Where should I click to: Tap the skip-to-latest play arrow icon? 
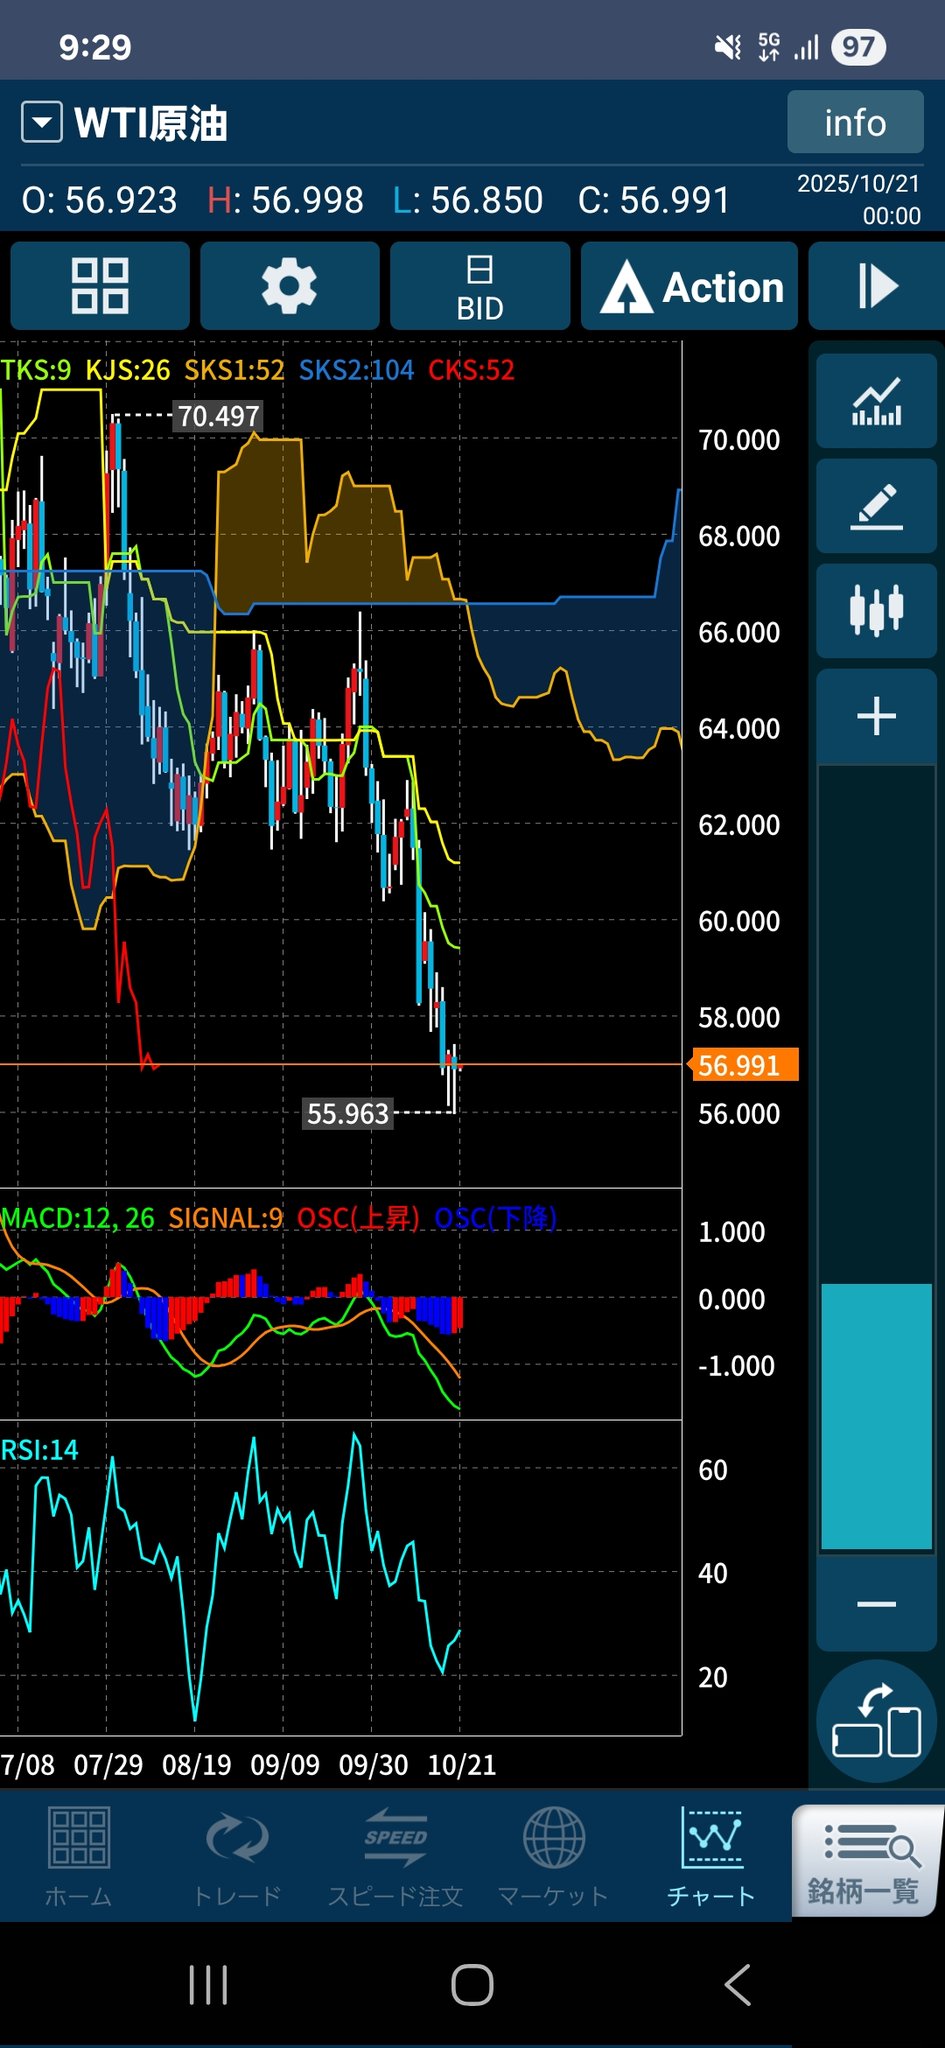(x=877, y=286)
